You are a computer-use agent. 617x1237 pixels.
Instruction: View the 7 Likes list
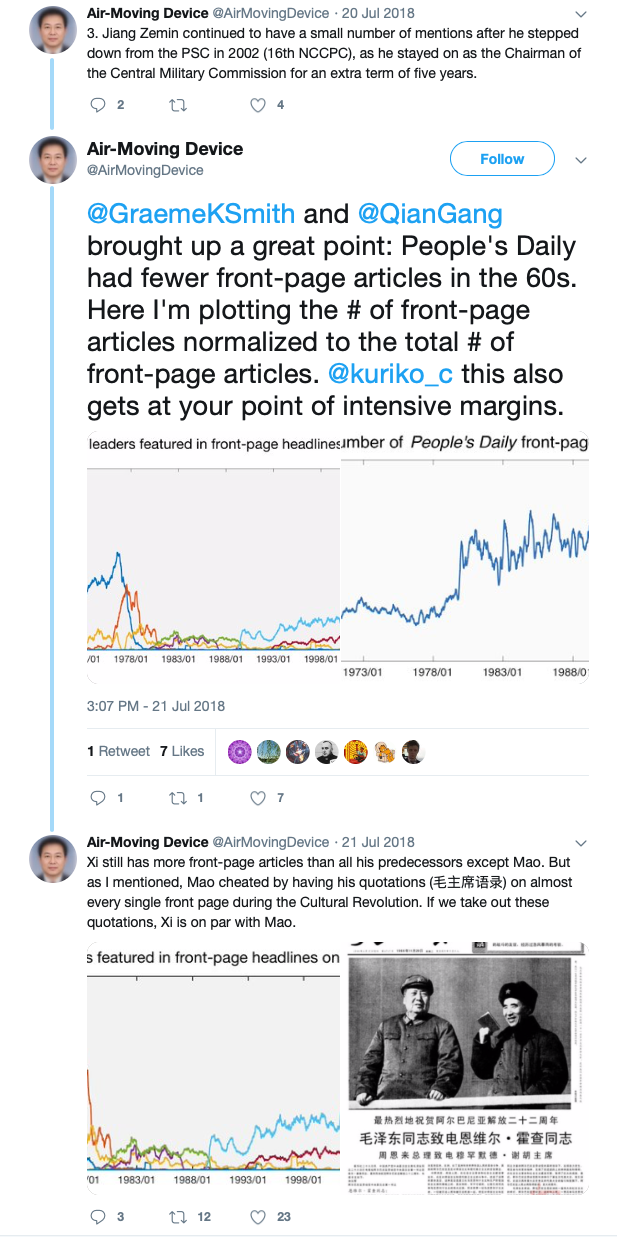[x=182, y=751]
